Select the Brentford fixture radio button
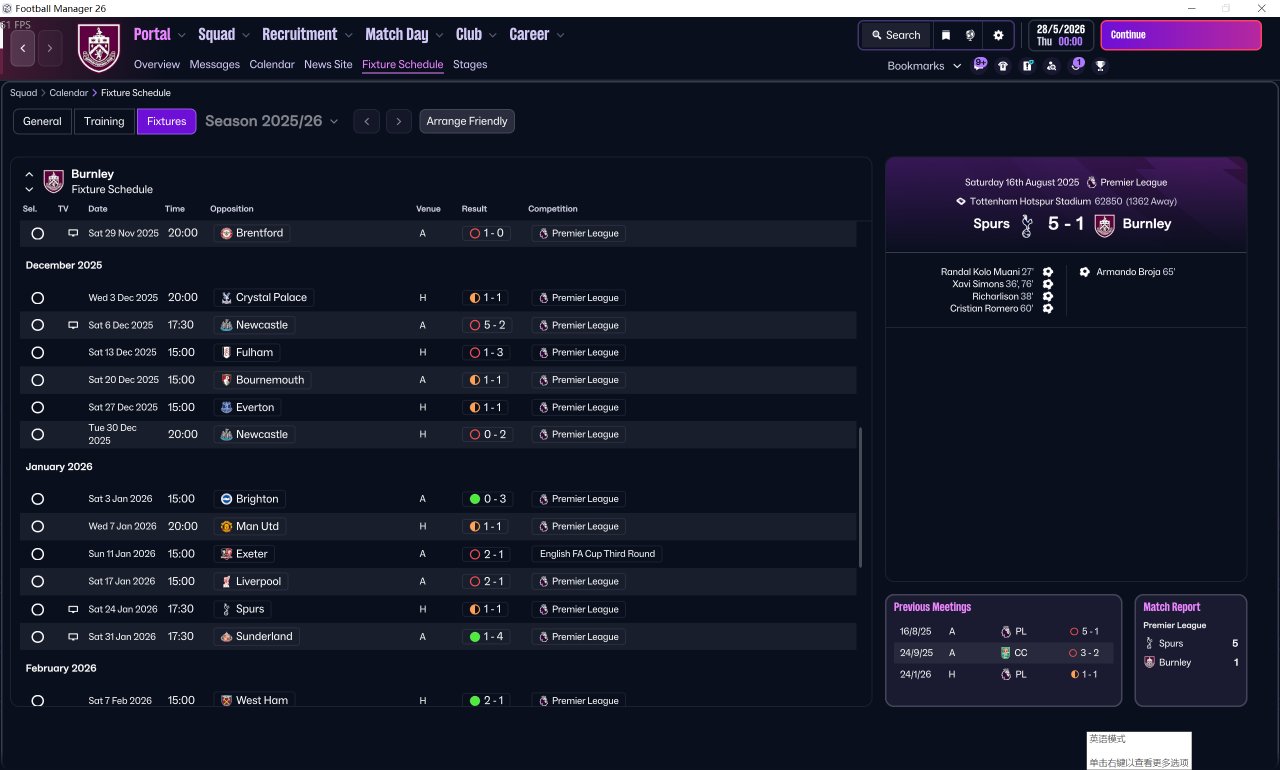 pyautogui.click(x=38, y=233)
